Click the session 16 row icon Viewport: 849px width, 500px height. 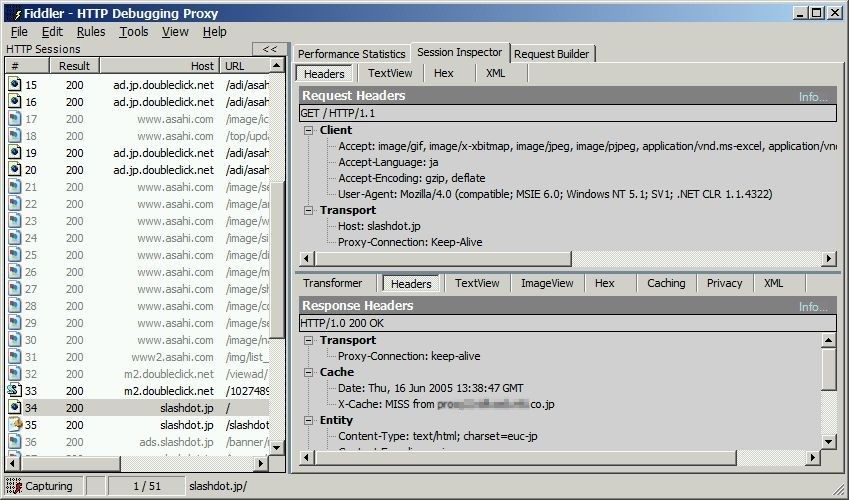coord(15,101)
